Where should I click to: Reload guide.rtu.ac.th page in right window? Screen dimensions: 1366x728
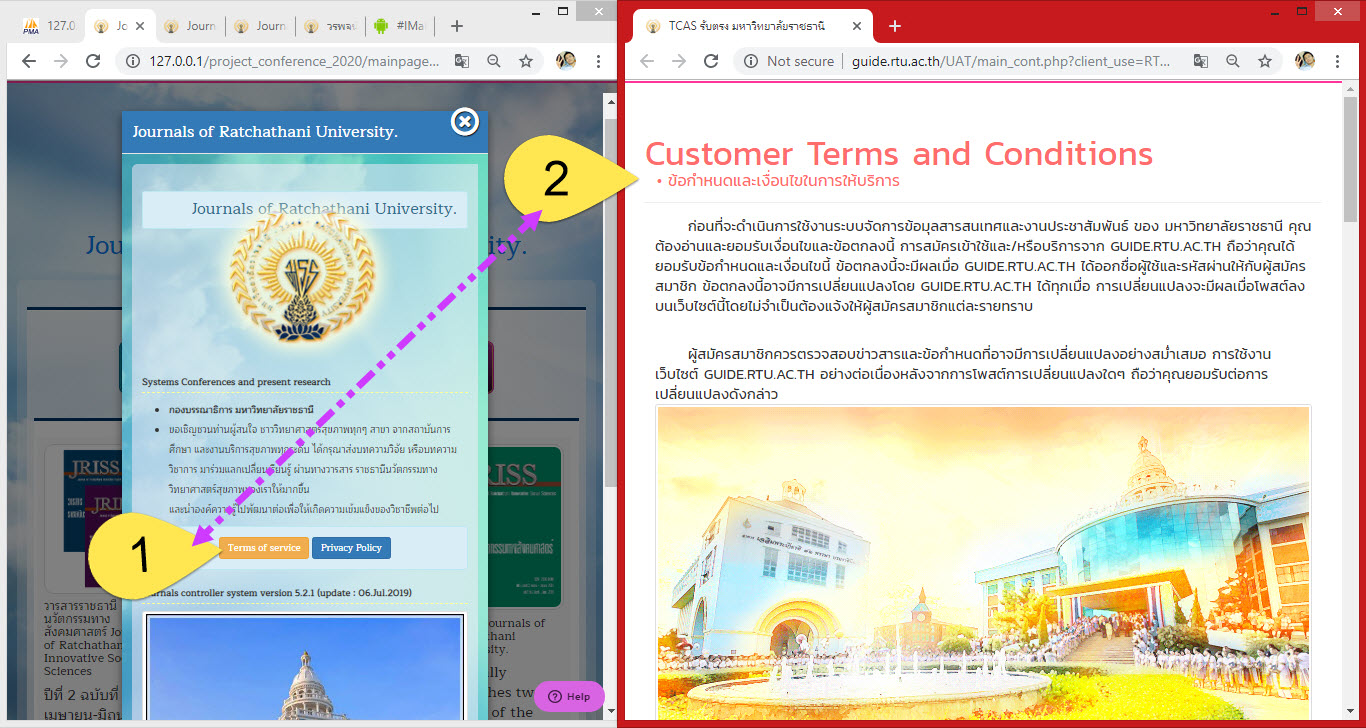point(711,61)
